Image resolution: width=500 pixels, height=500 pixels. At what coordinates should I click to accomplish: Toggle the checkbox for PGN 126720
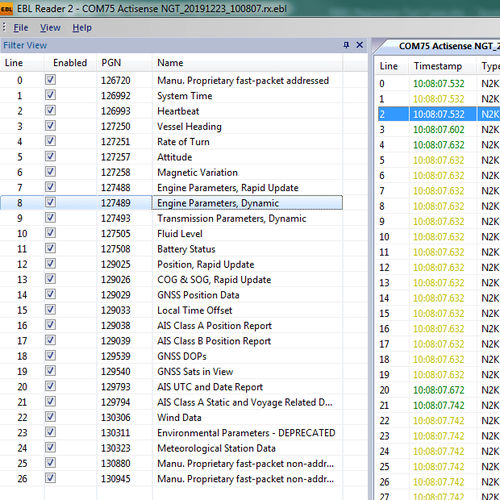point(50,80)
